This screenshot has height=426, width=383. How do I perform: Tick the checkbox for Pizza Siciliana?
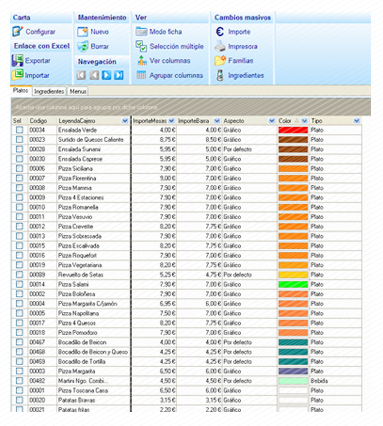pyautogui.click(x=19, y=169)
